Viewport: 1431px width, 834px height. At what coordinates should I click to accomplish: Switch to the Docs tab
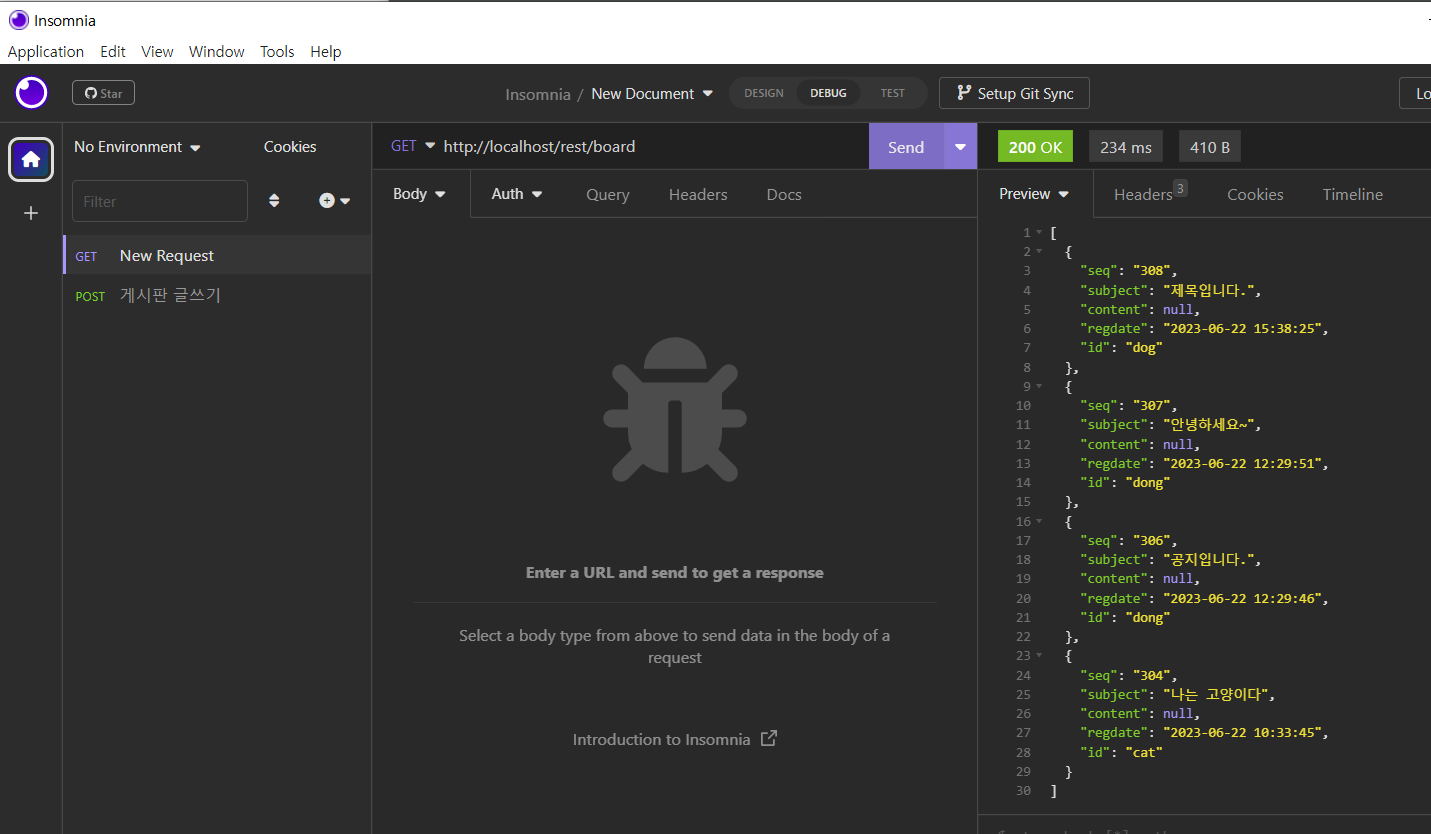(x=784, y=195)
